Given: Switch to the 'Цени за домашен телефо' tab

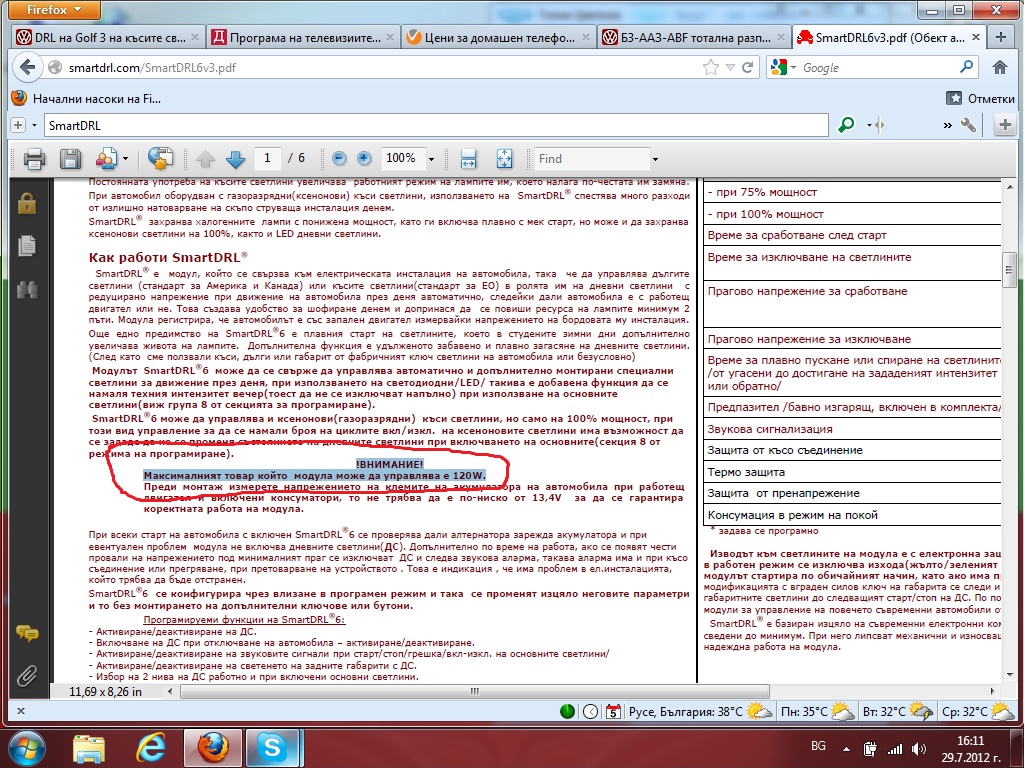Looking at the screenshot, I should (496, 38).
